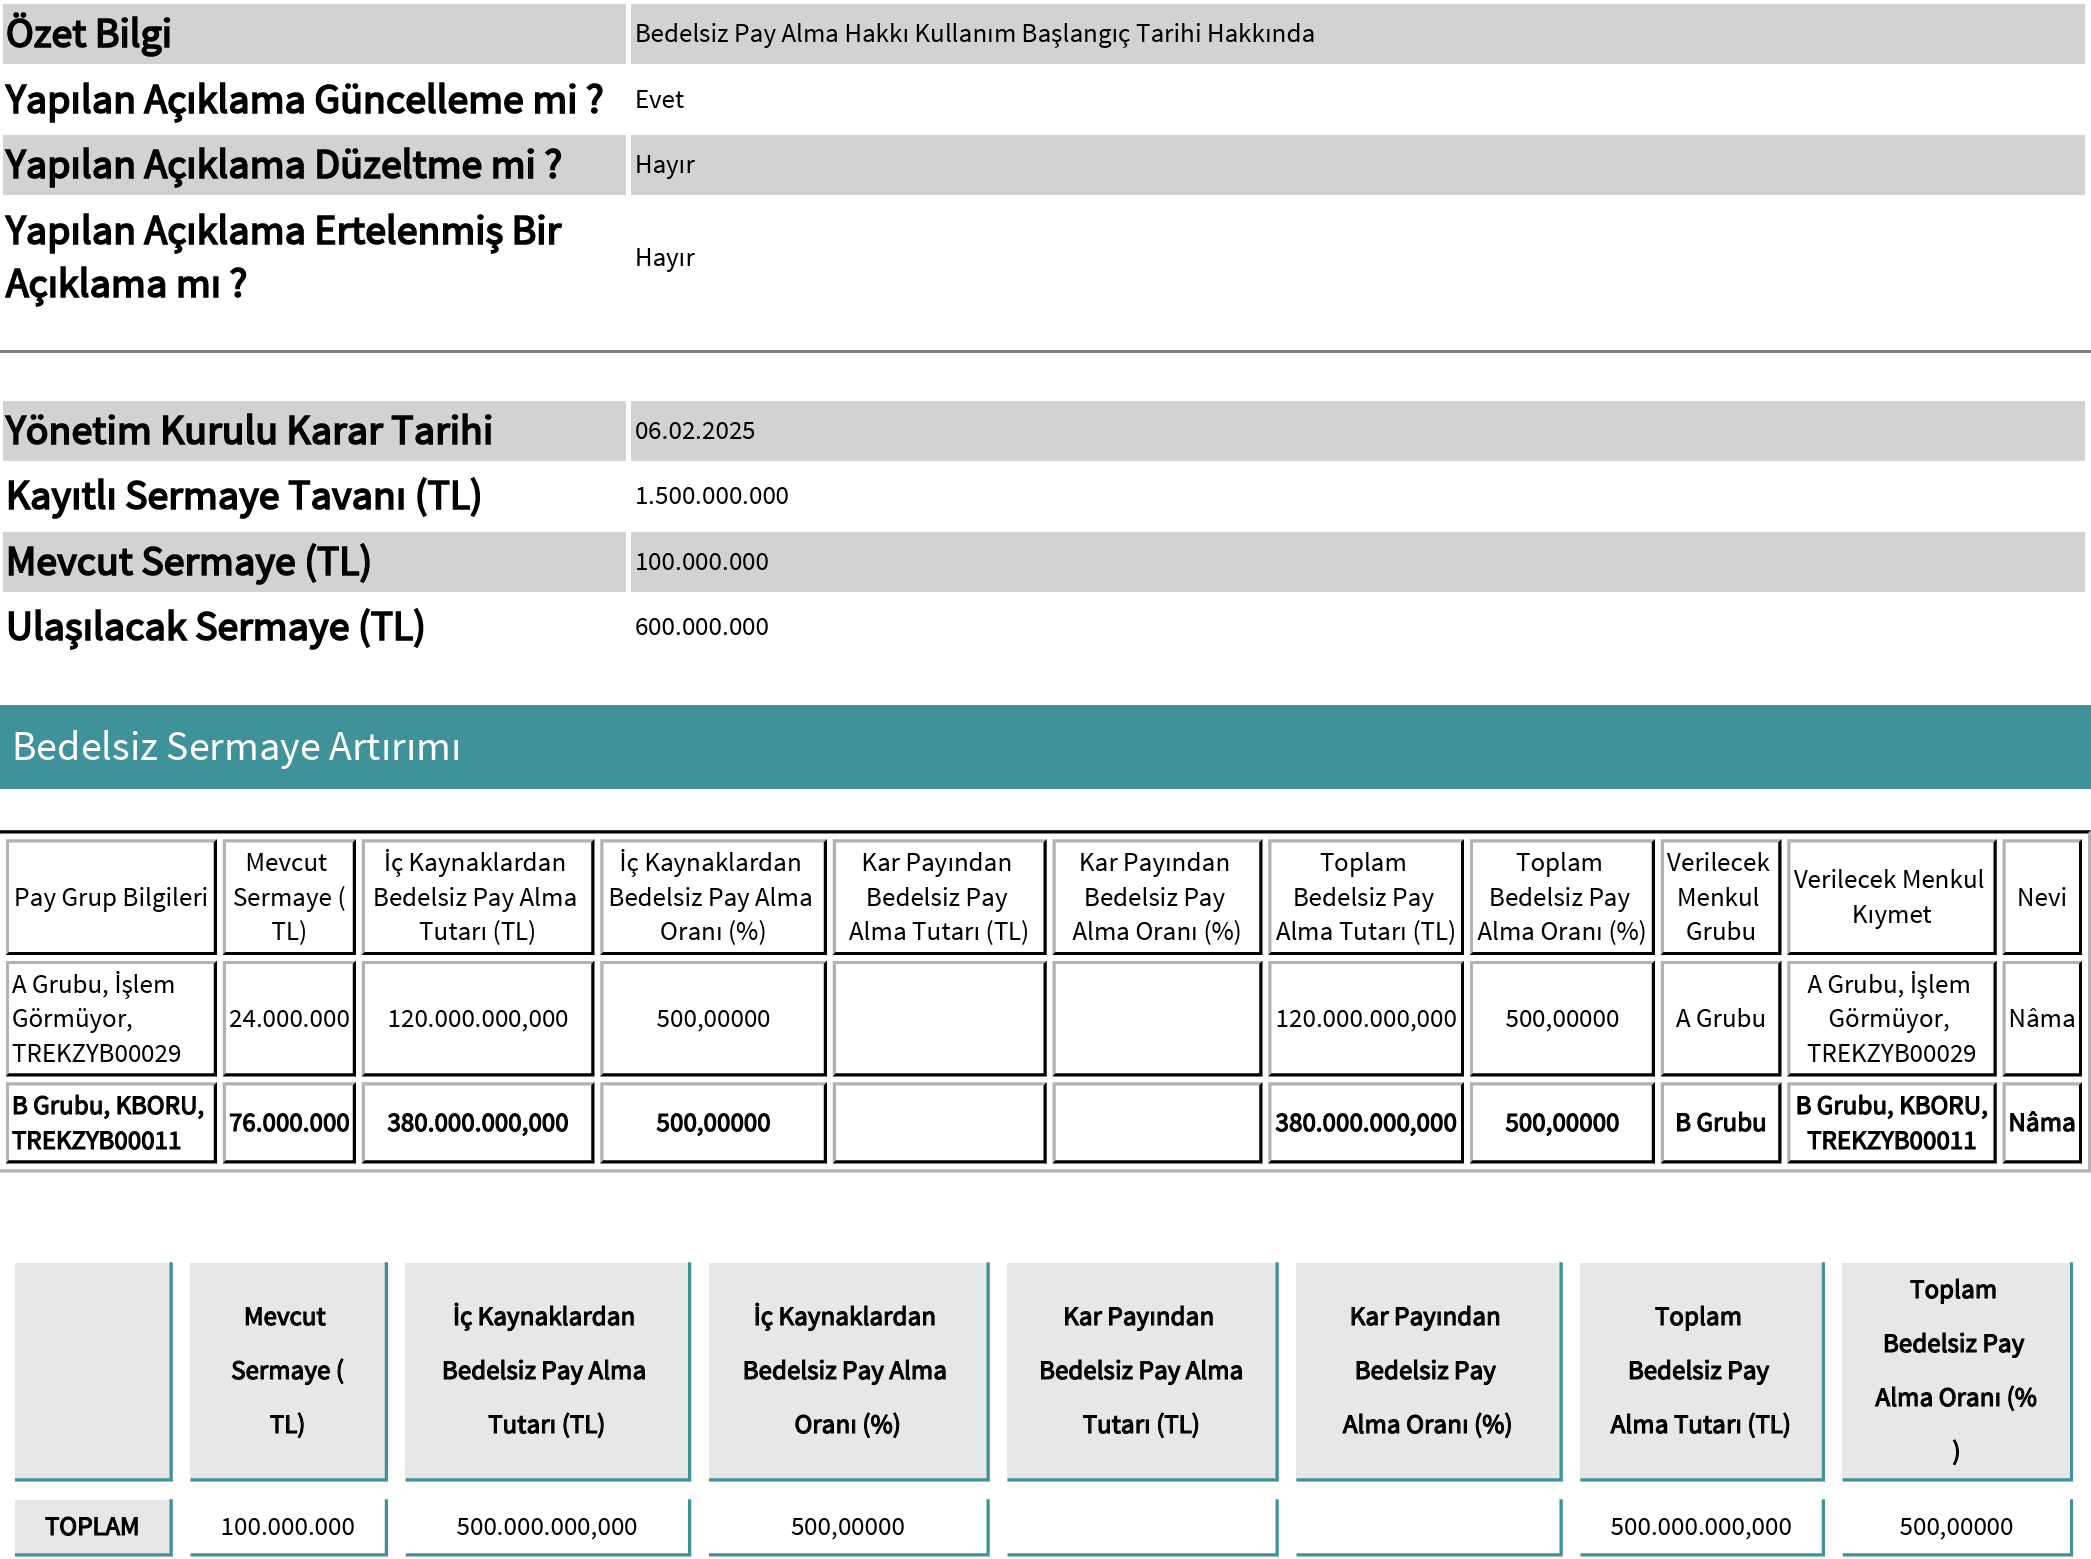Image resolution: width=2091 pixels, height=1559 pixels.
Task: Click 'Mevcut Sermaye ( TL)' header in totals table
Action: click(287, 1371)
